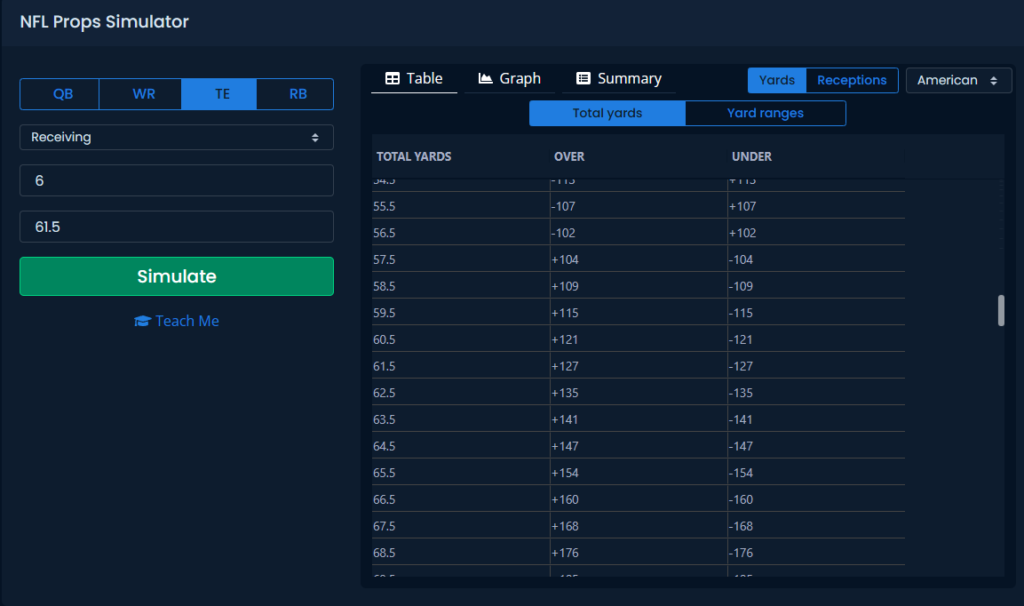
Task: Click the 57.5 total yards cell
Action: (x=461, y=260)
